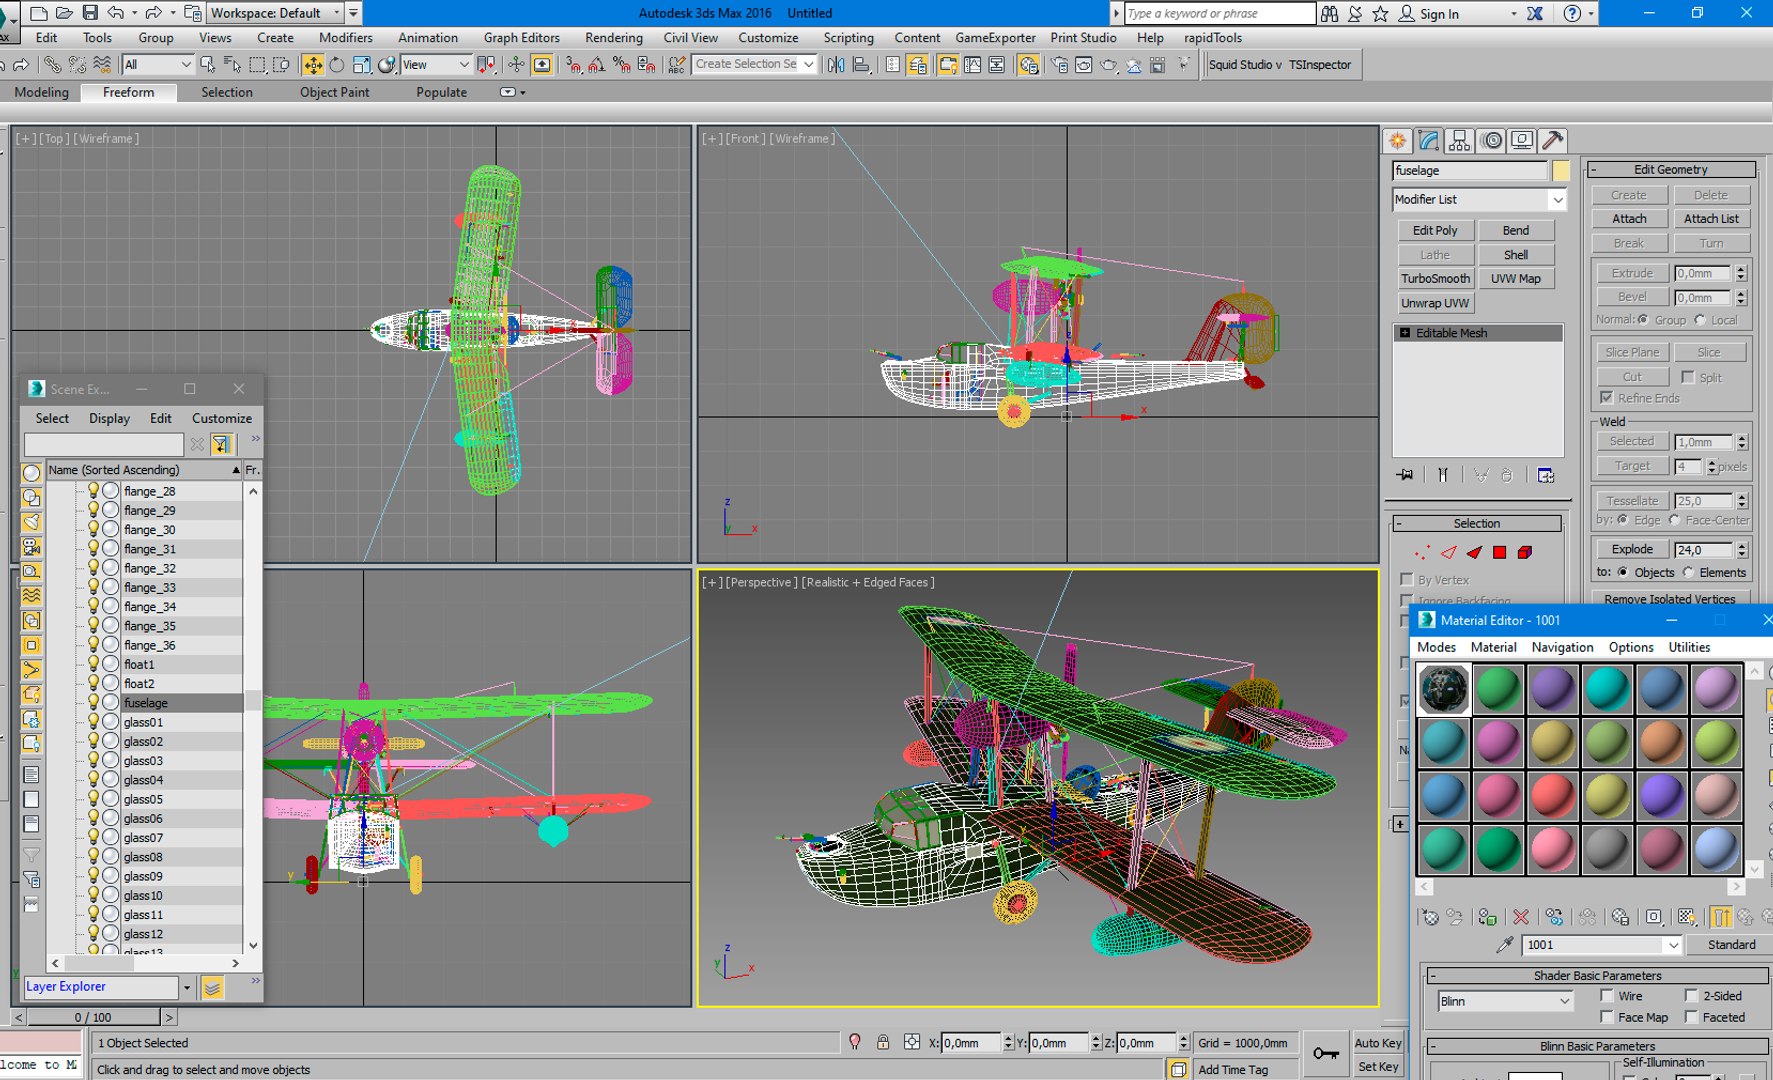
Task: Click the Render Production teapot icon
Action: pyautogui.click(x=1109, y=65)
